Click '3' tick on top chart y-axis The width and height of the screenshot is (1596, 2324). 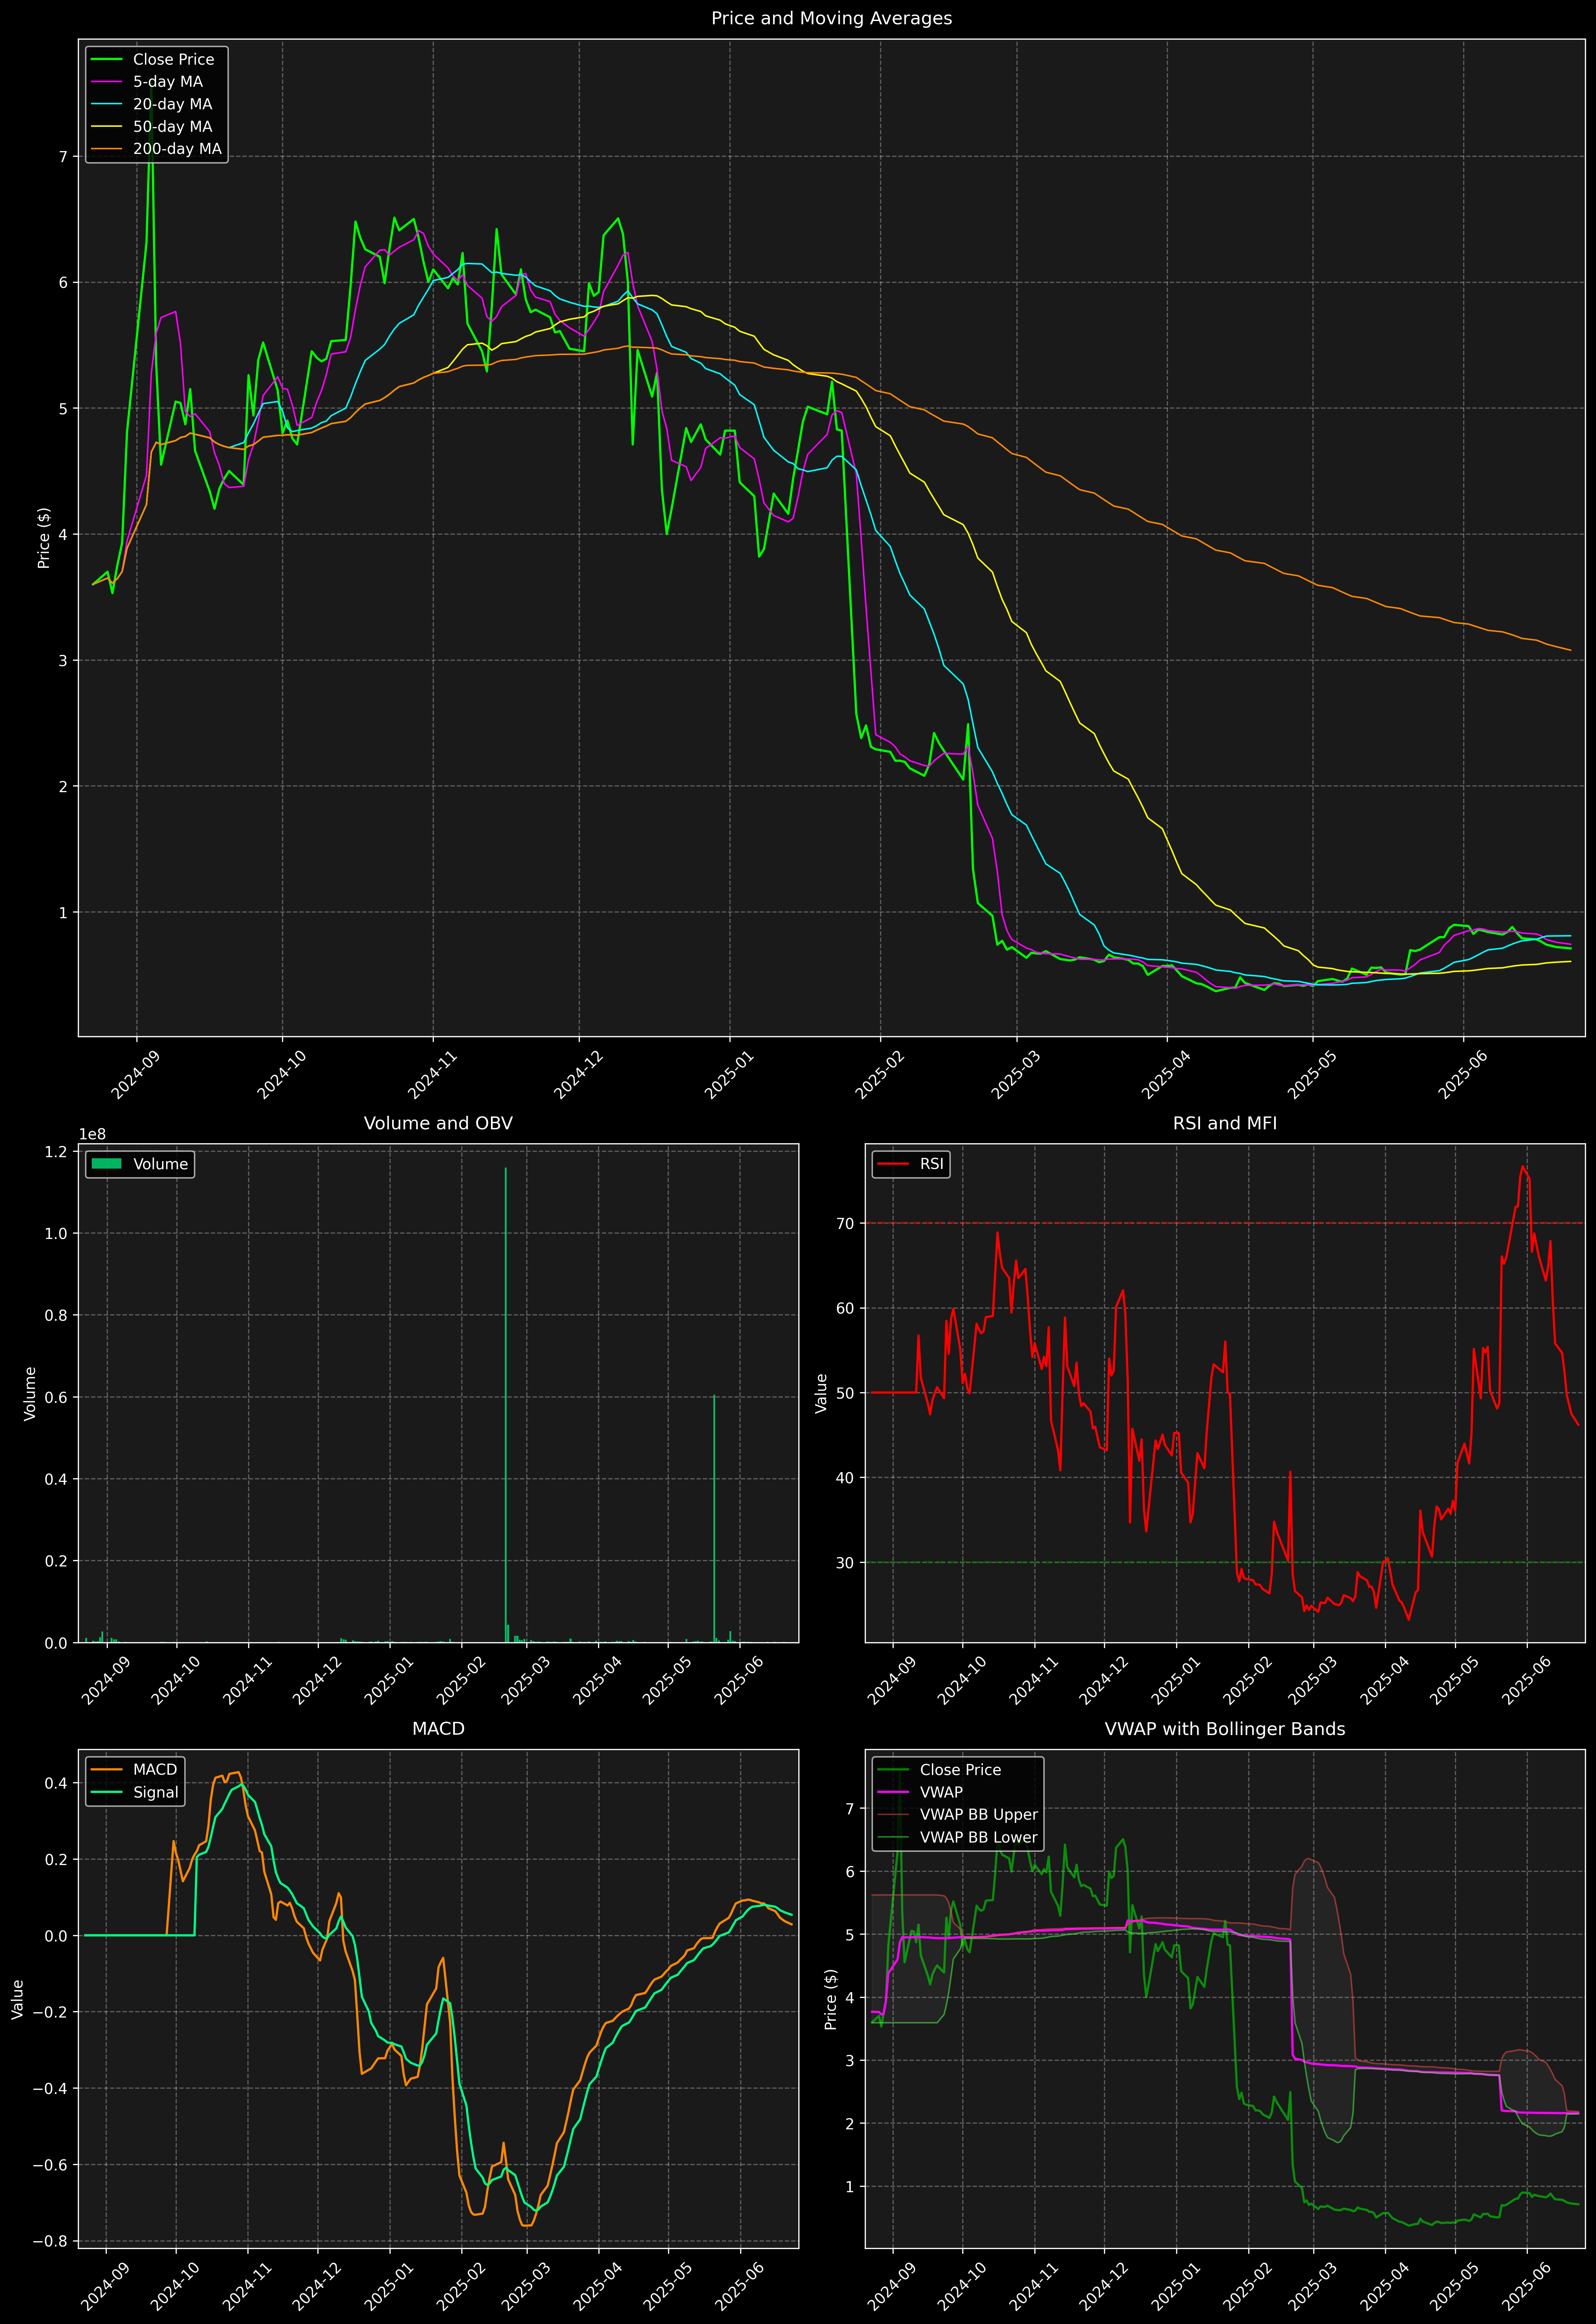(x=63, y=661)
